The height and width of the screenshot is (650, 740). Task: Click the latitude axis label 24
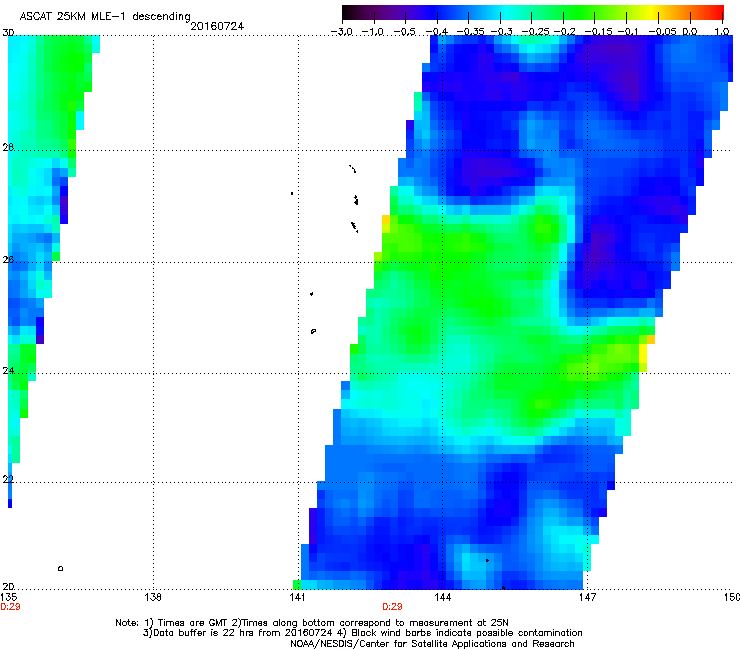click(8, 371)
